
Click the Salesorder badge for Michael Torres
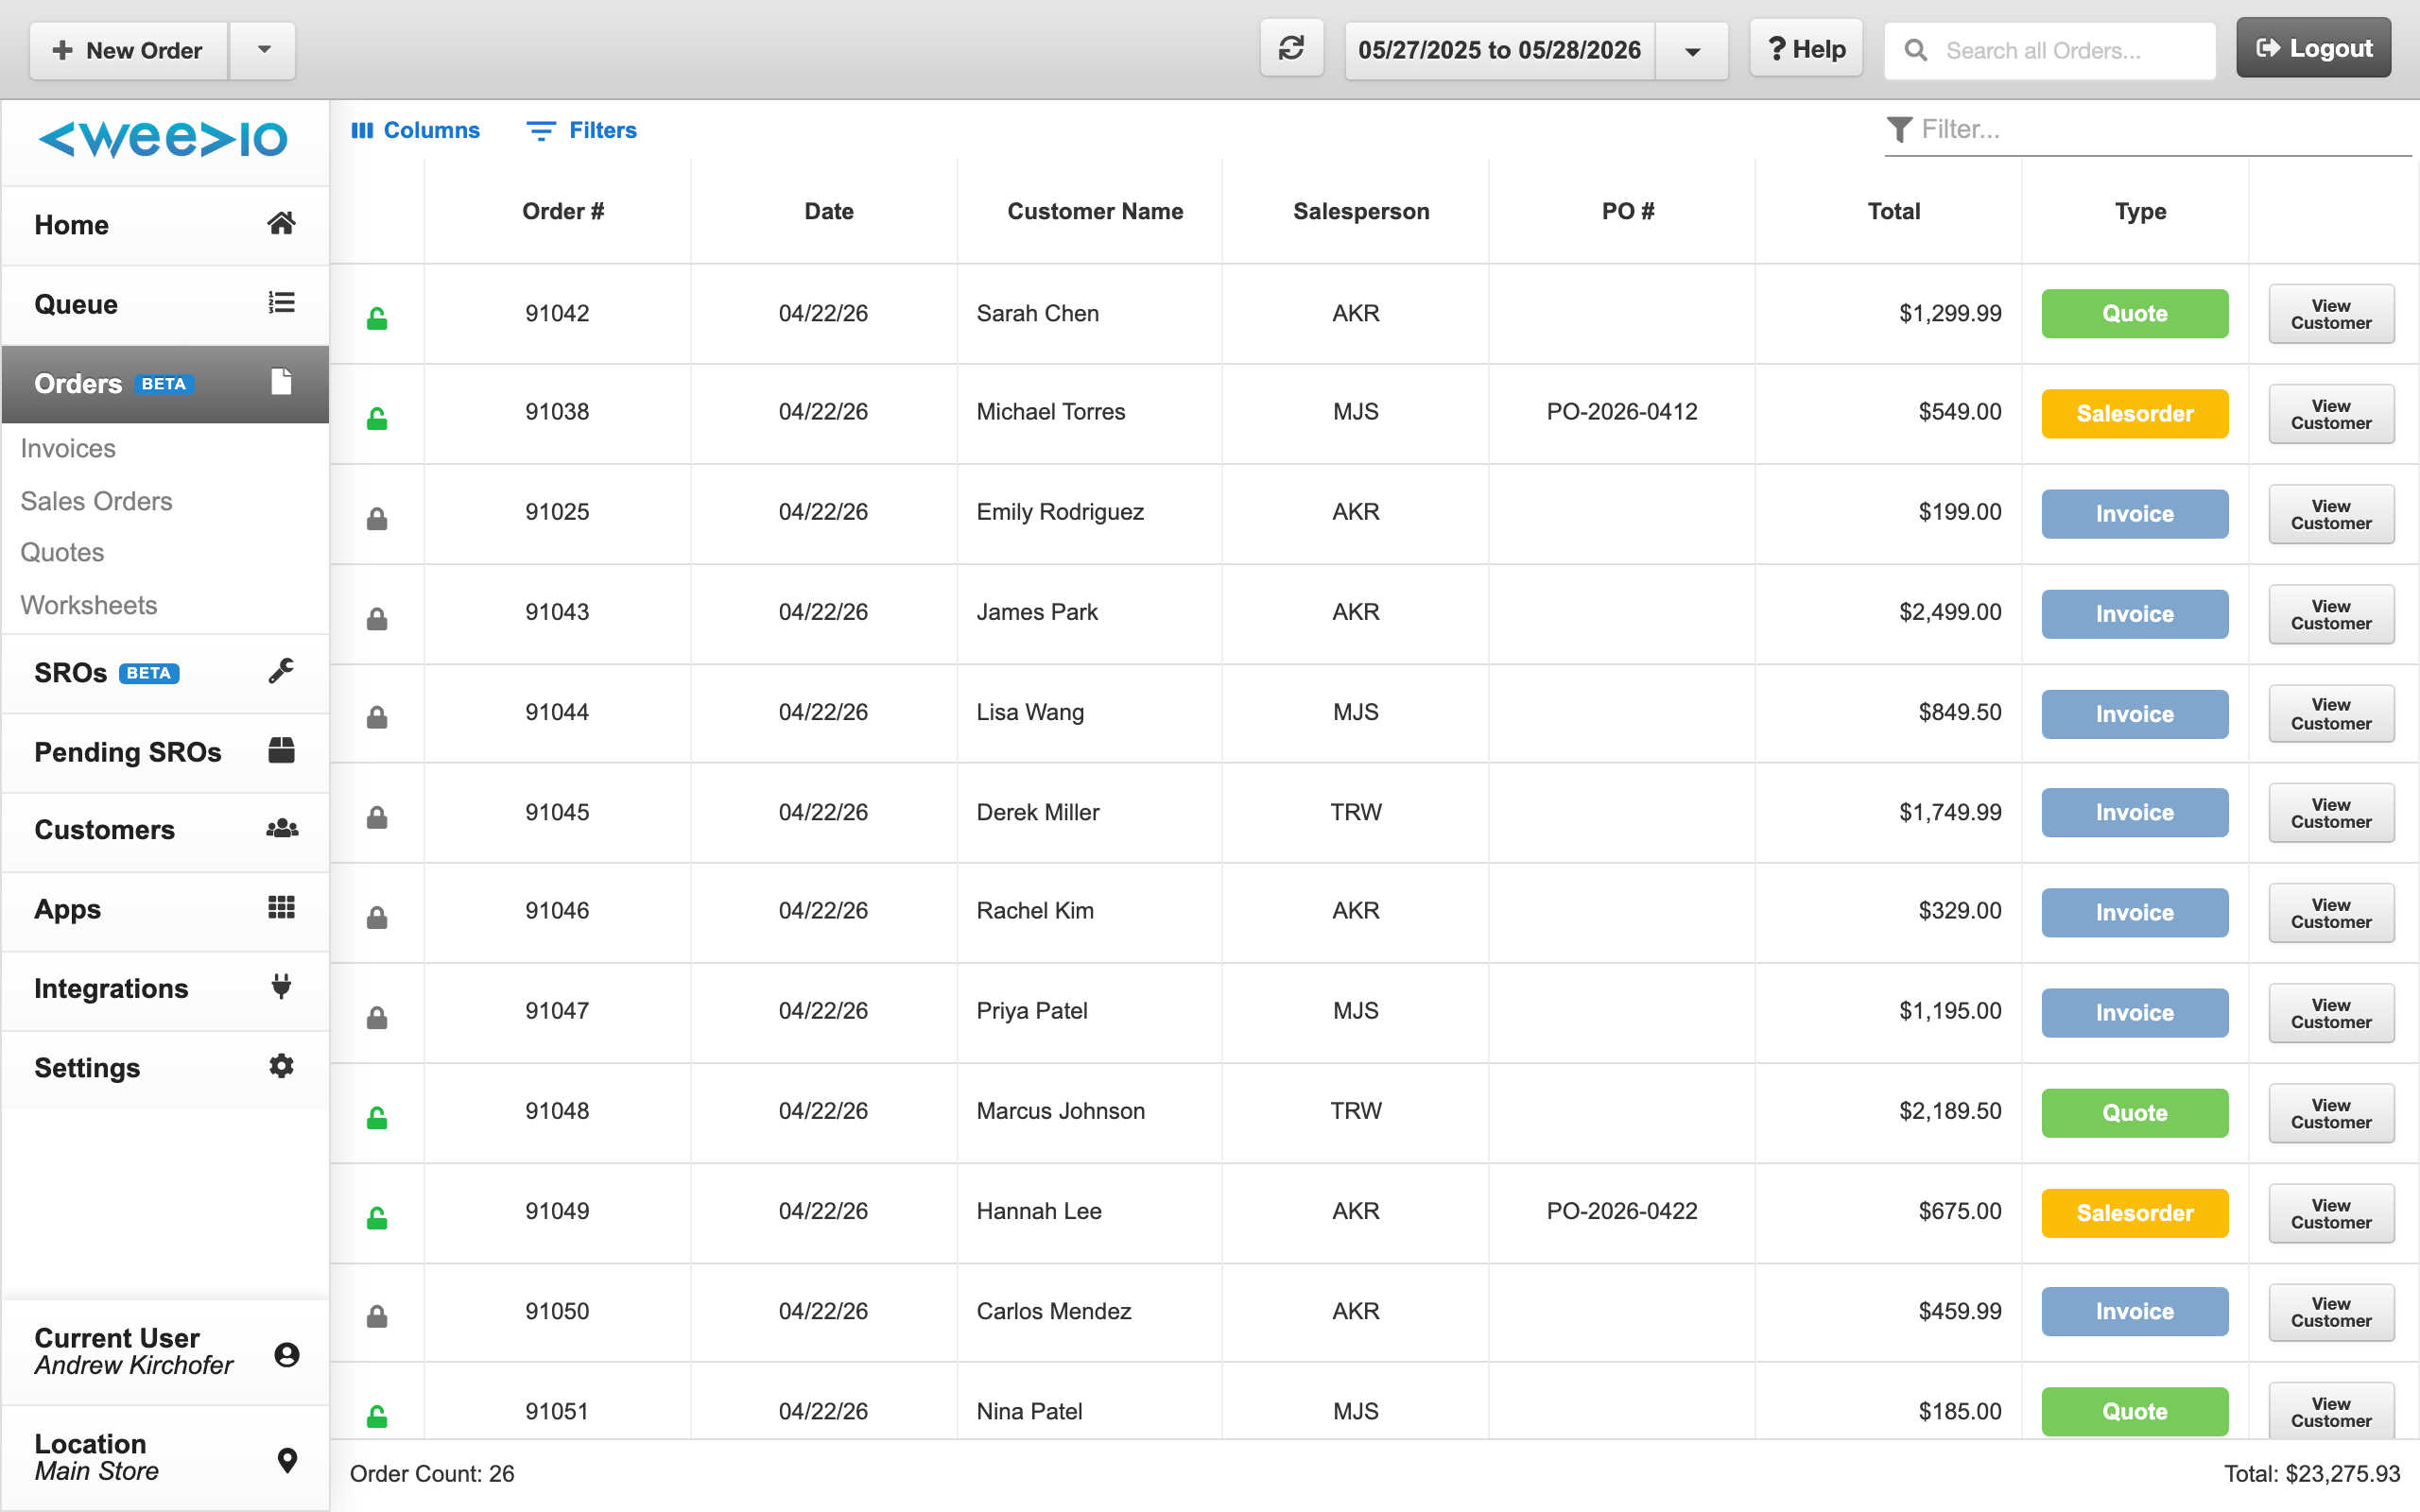2134,413
